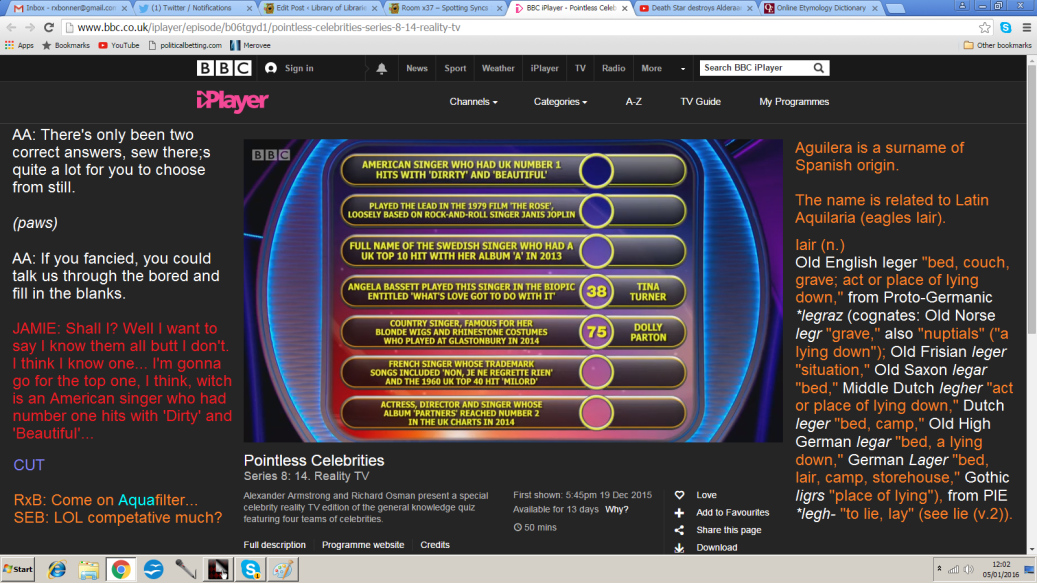Open the Programme website link
This screenshot has height=583, width=1037.
click(363, 545)
